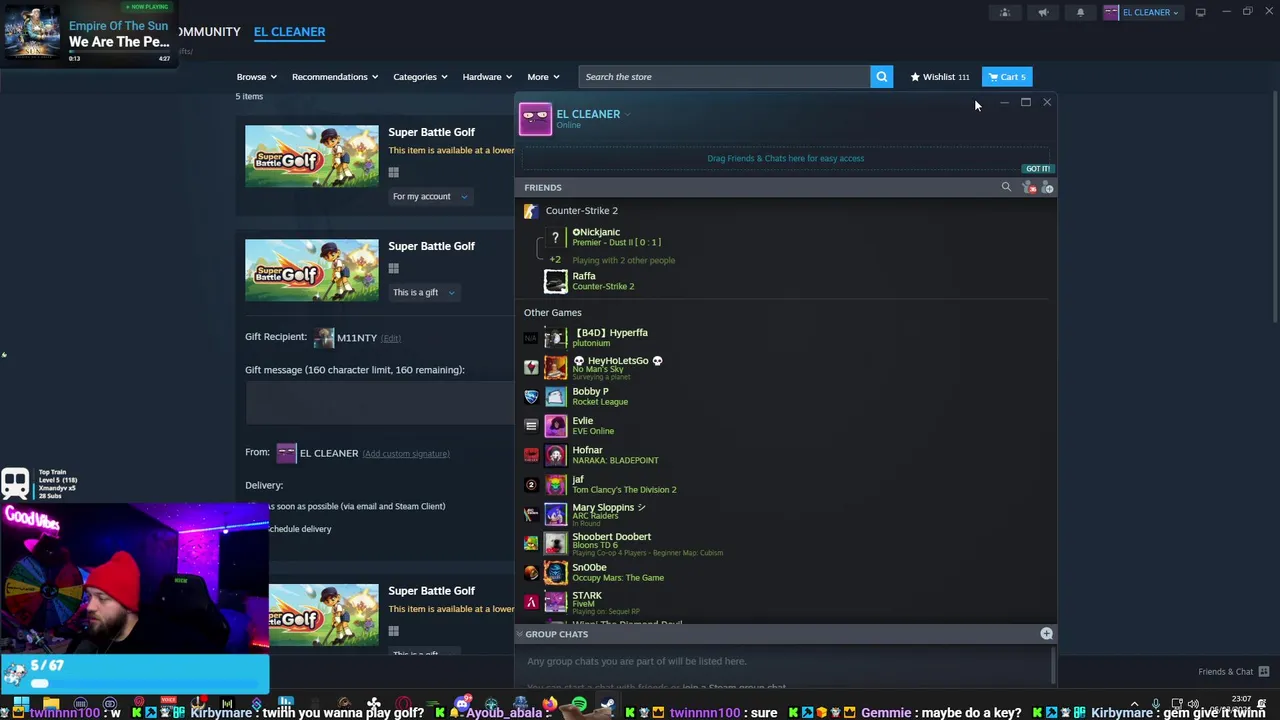Image resolution: width=1280 pixels, height=720 pixels.
Task: Click third Super Battle Golf thumbnail at bottom
Action: point(323,615)
